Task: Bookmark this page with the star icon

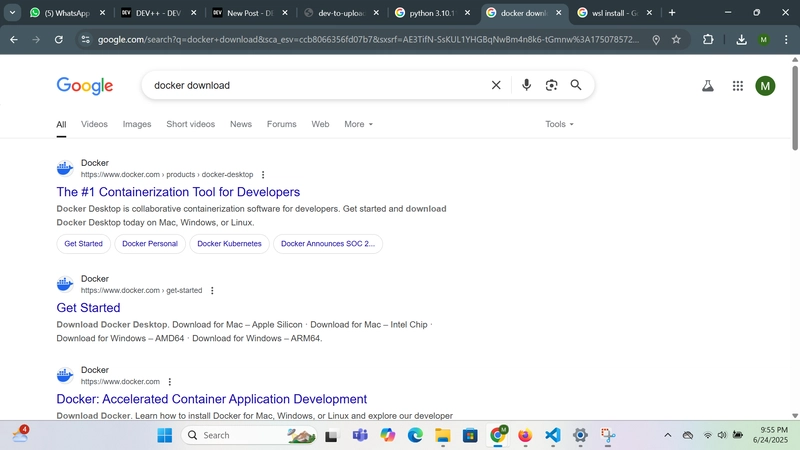Action: coord(676,39)
